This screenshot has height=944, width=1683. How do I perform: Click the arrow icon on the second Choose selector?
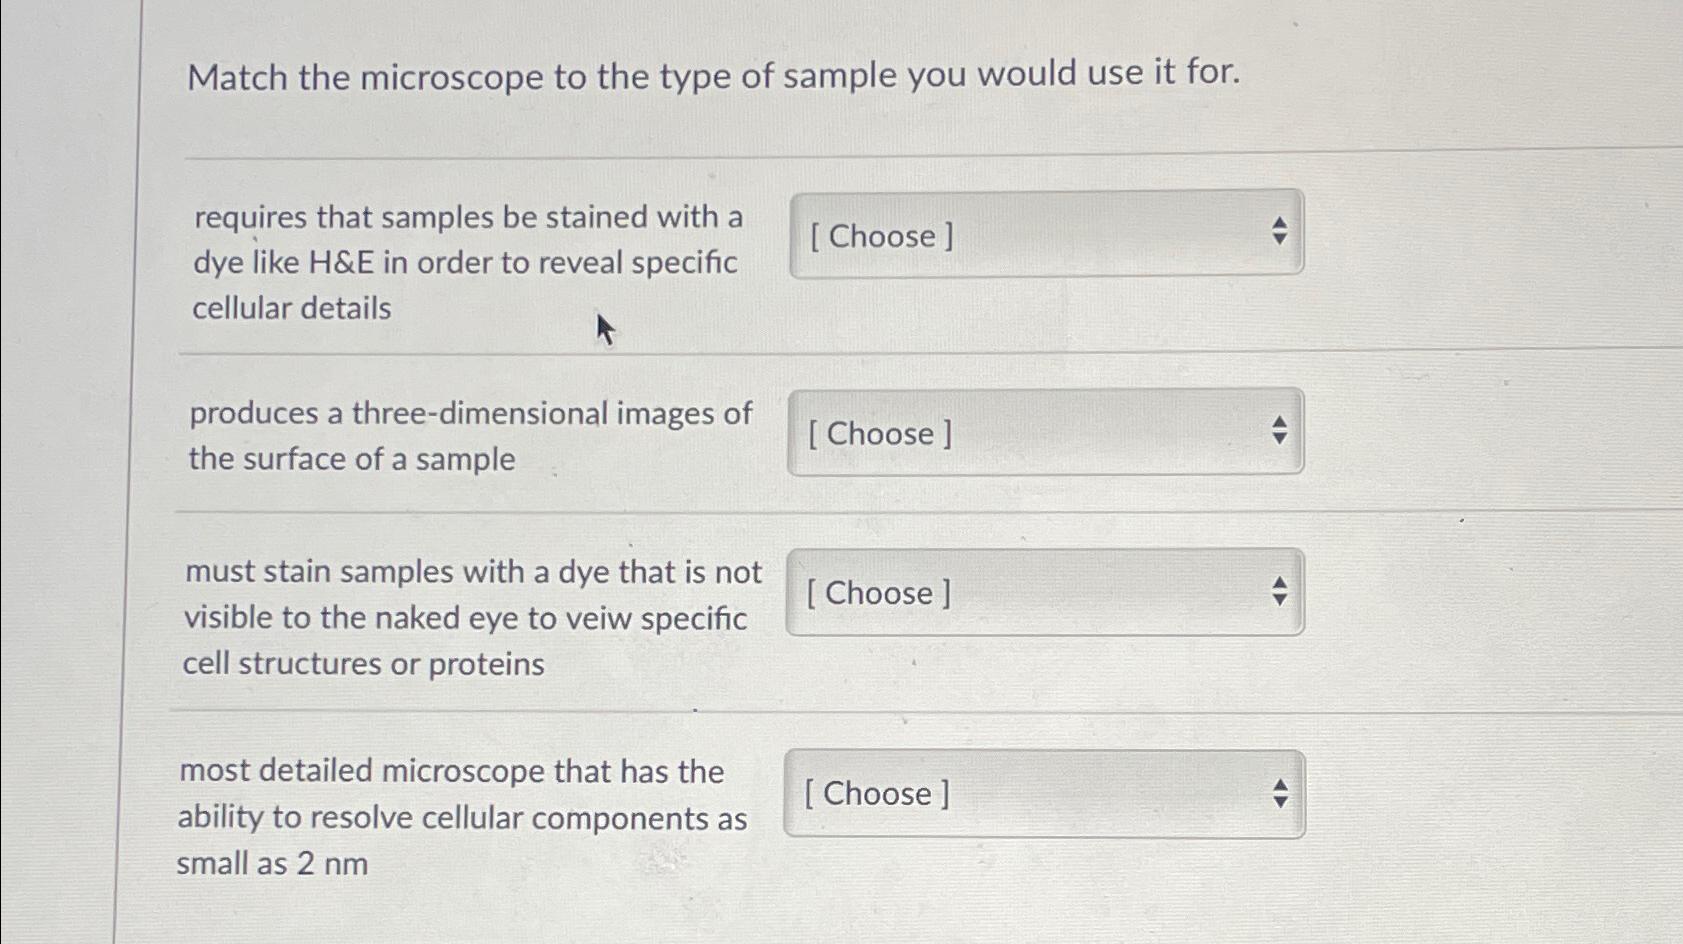pyautogui.click(x=1281, y=430)
